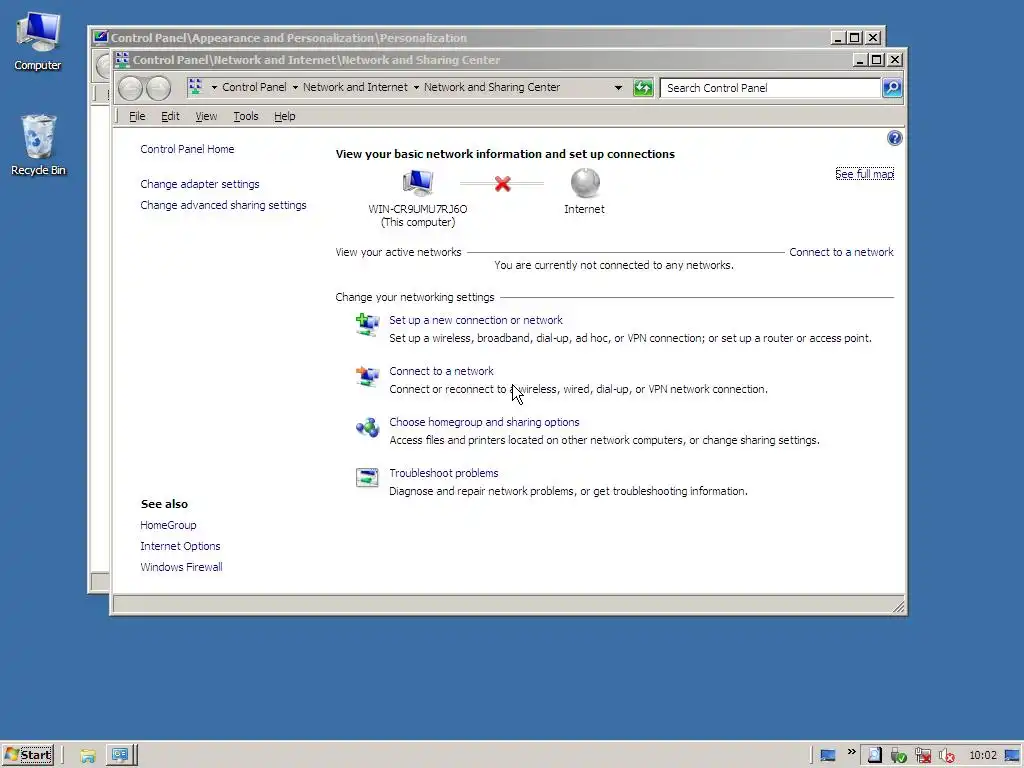Click the Network and Internet breadcrumb segment
The height and width of the screenshot is (768, 1024).
tap(355, 88)
